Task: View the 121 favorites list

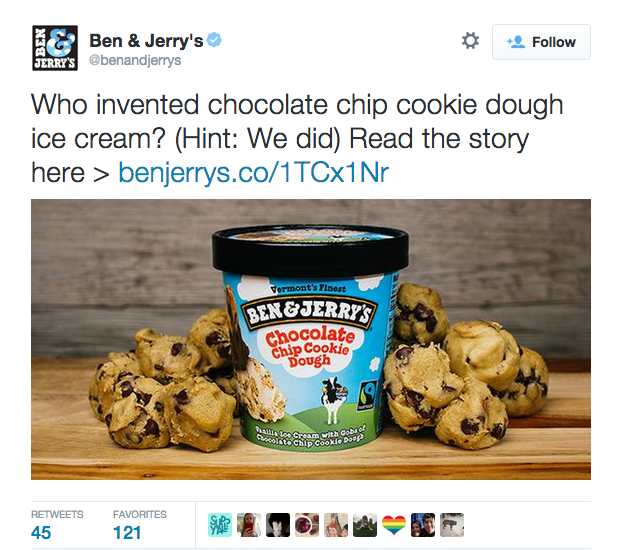Action: coord(139,525)
